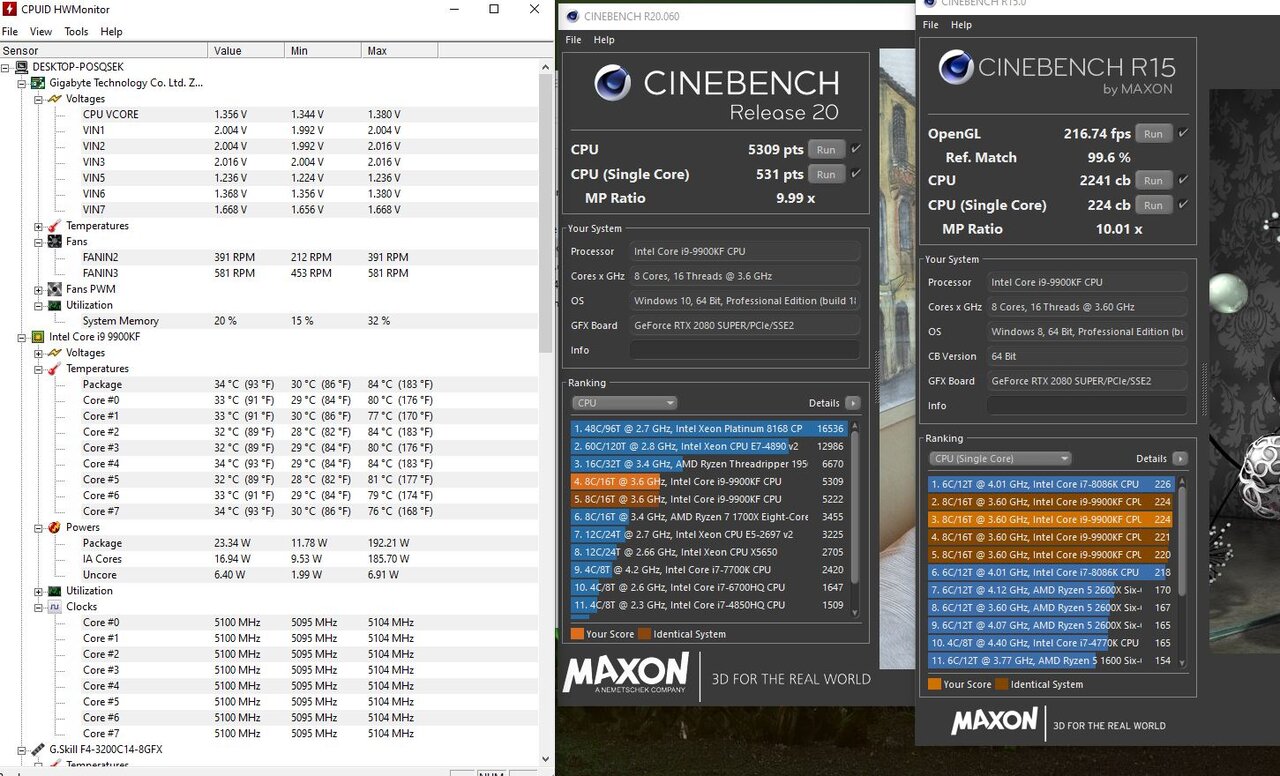This screenshot has width=1280, height=776.
Task: Collapse the Gigabyte Technology node
Action: click(23, 83)
